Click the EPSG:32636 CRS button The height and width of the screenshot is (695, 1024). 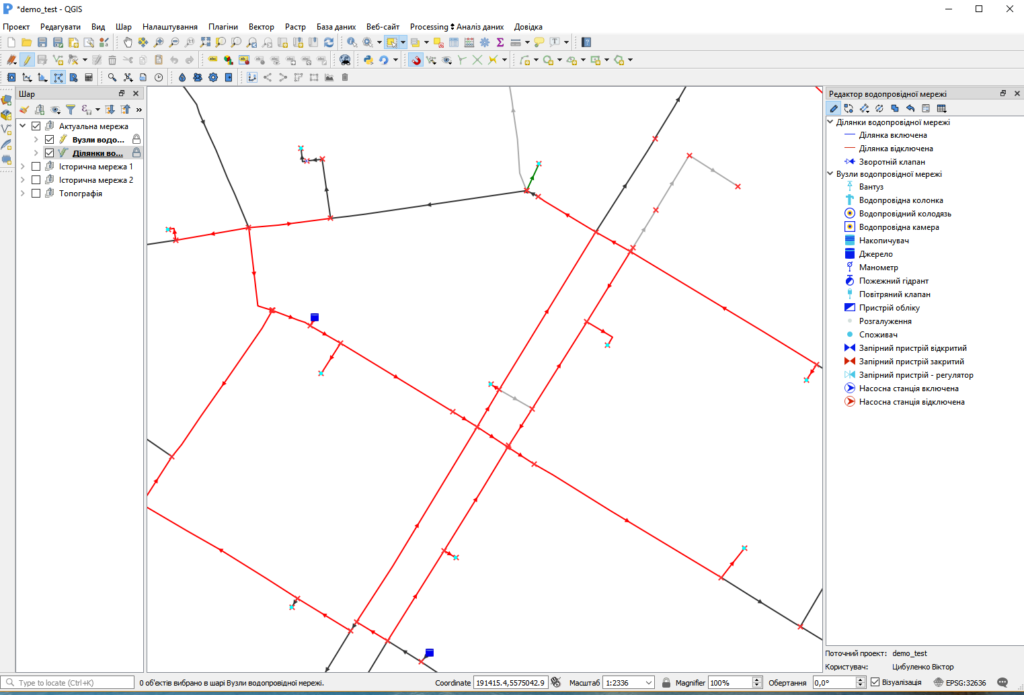pyautogui.click(x=959, y=683)
